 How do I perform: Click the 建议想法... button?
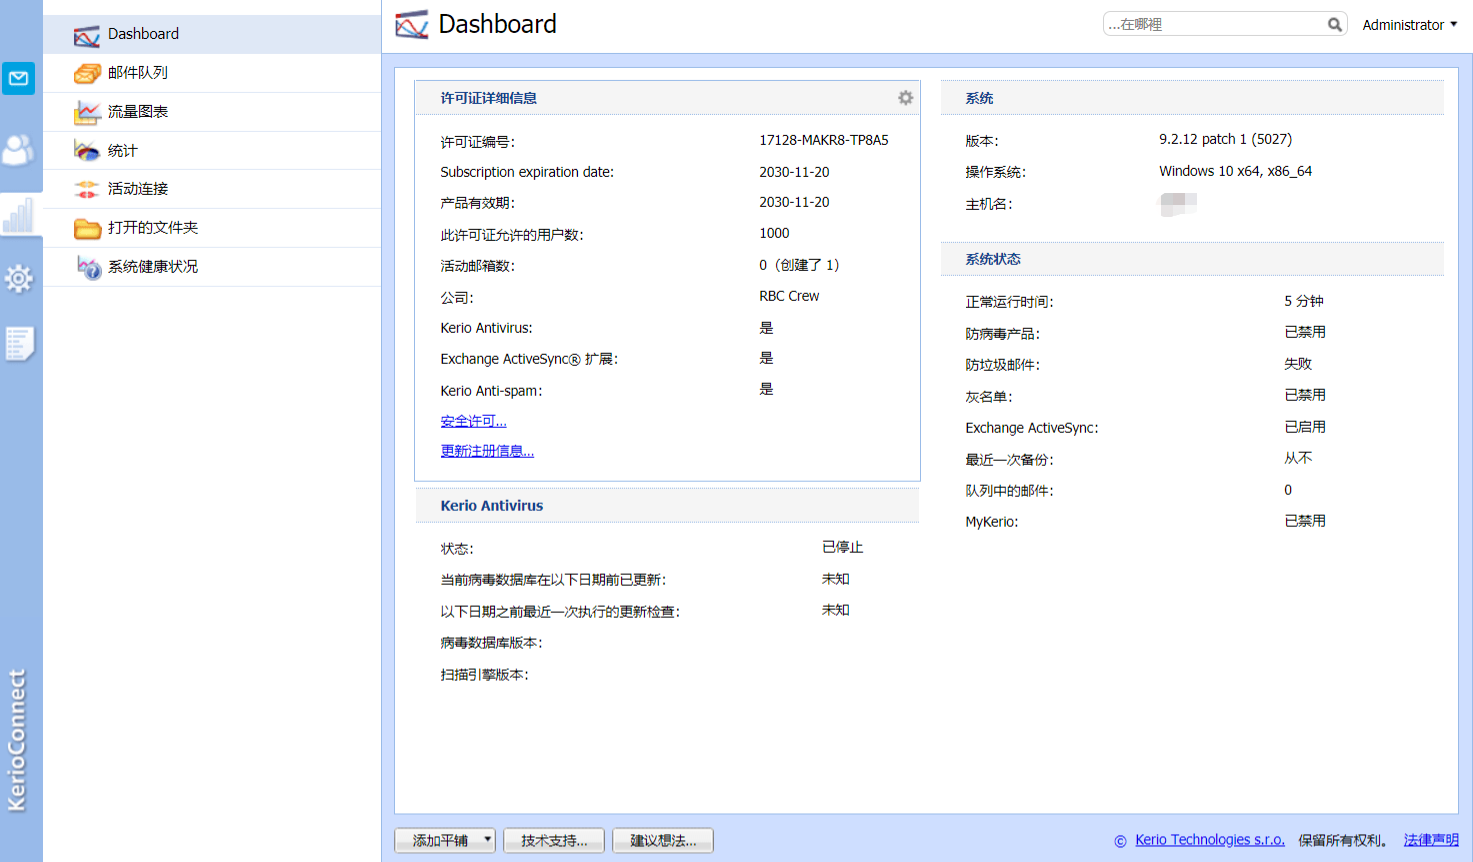663,840
